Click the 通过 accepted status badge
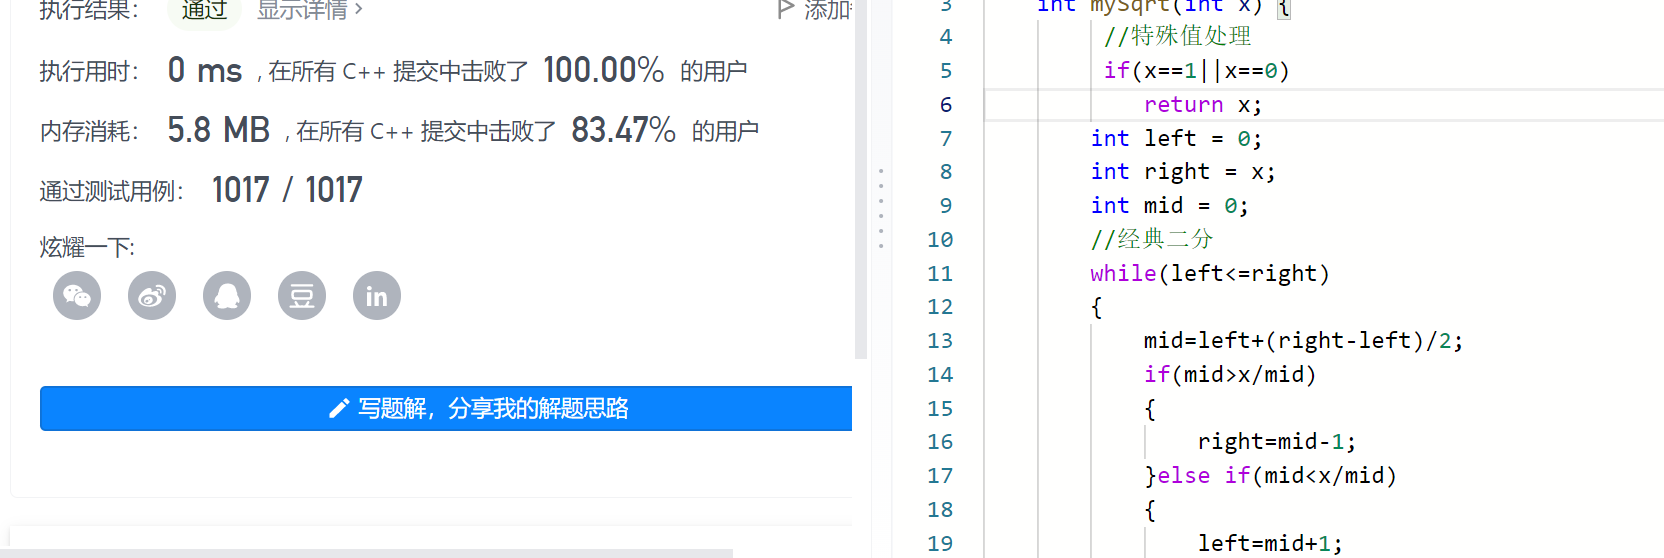 [205, 10]
